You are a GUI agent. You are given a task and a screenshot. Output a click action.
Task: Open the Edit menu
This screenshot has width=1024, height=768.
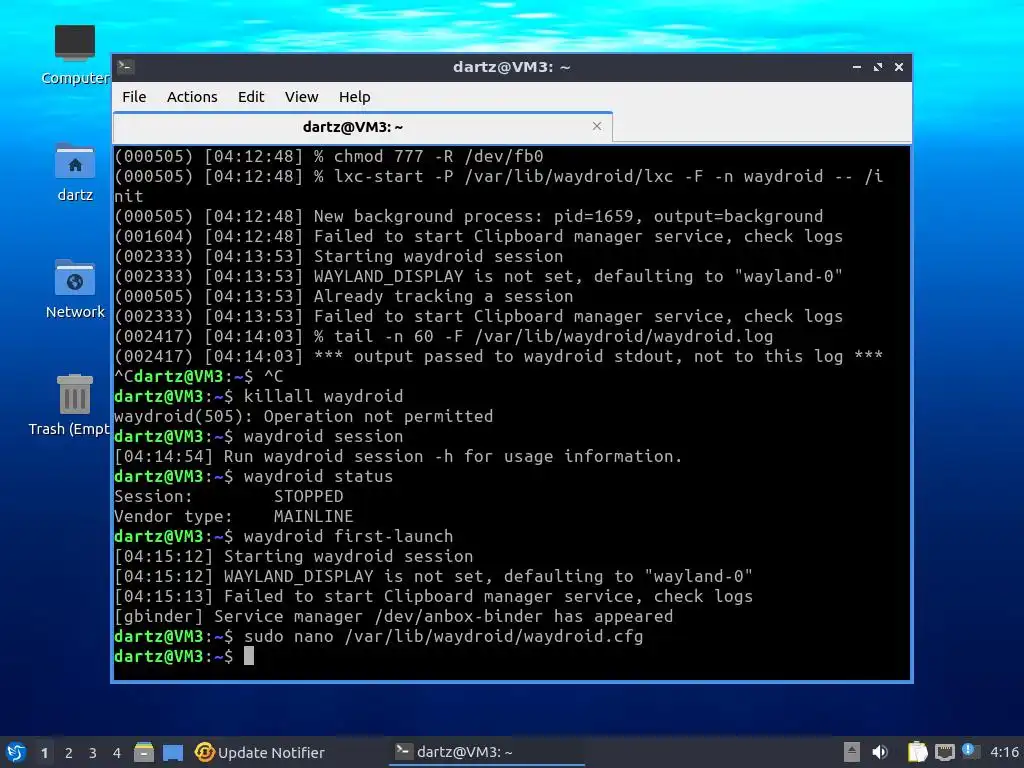pyautogui.click(x=251, y=97)
